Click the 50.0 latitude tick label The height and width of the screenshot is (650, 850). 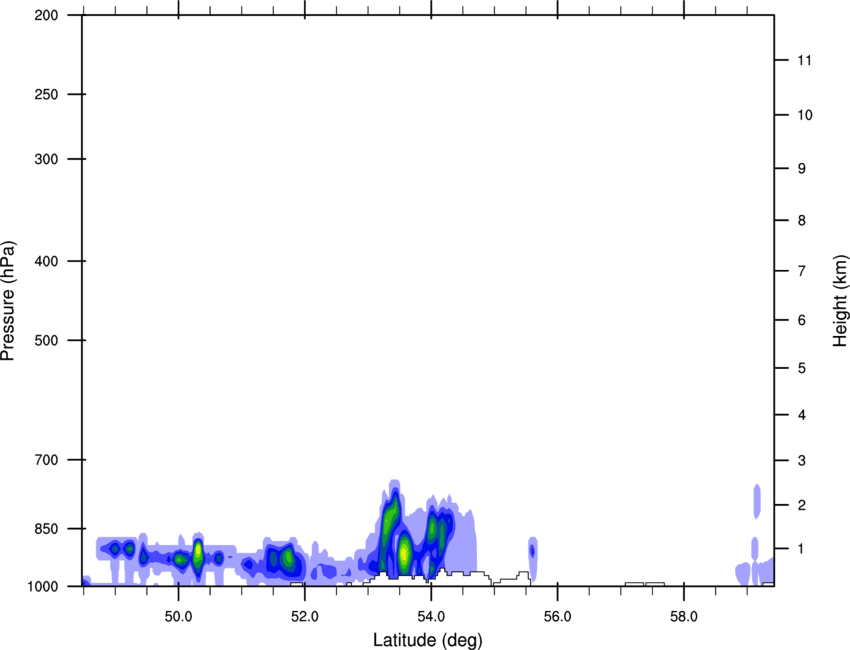[178, 617]
